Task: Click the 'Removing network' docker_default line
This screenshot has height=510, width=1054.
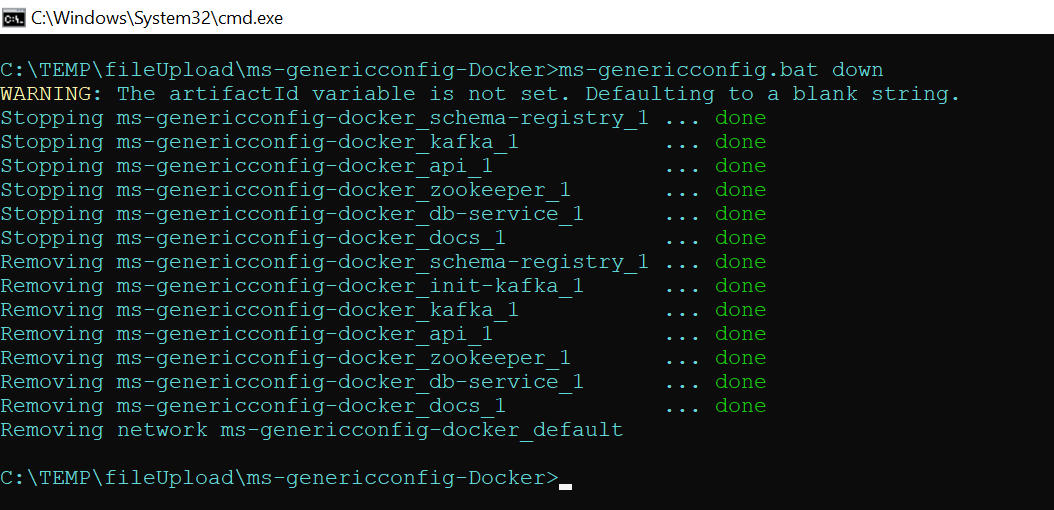Action: [x=311, y=430]
